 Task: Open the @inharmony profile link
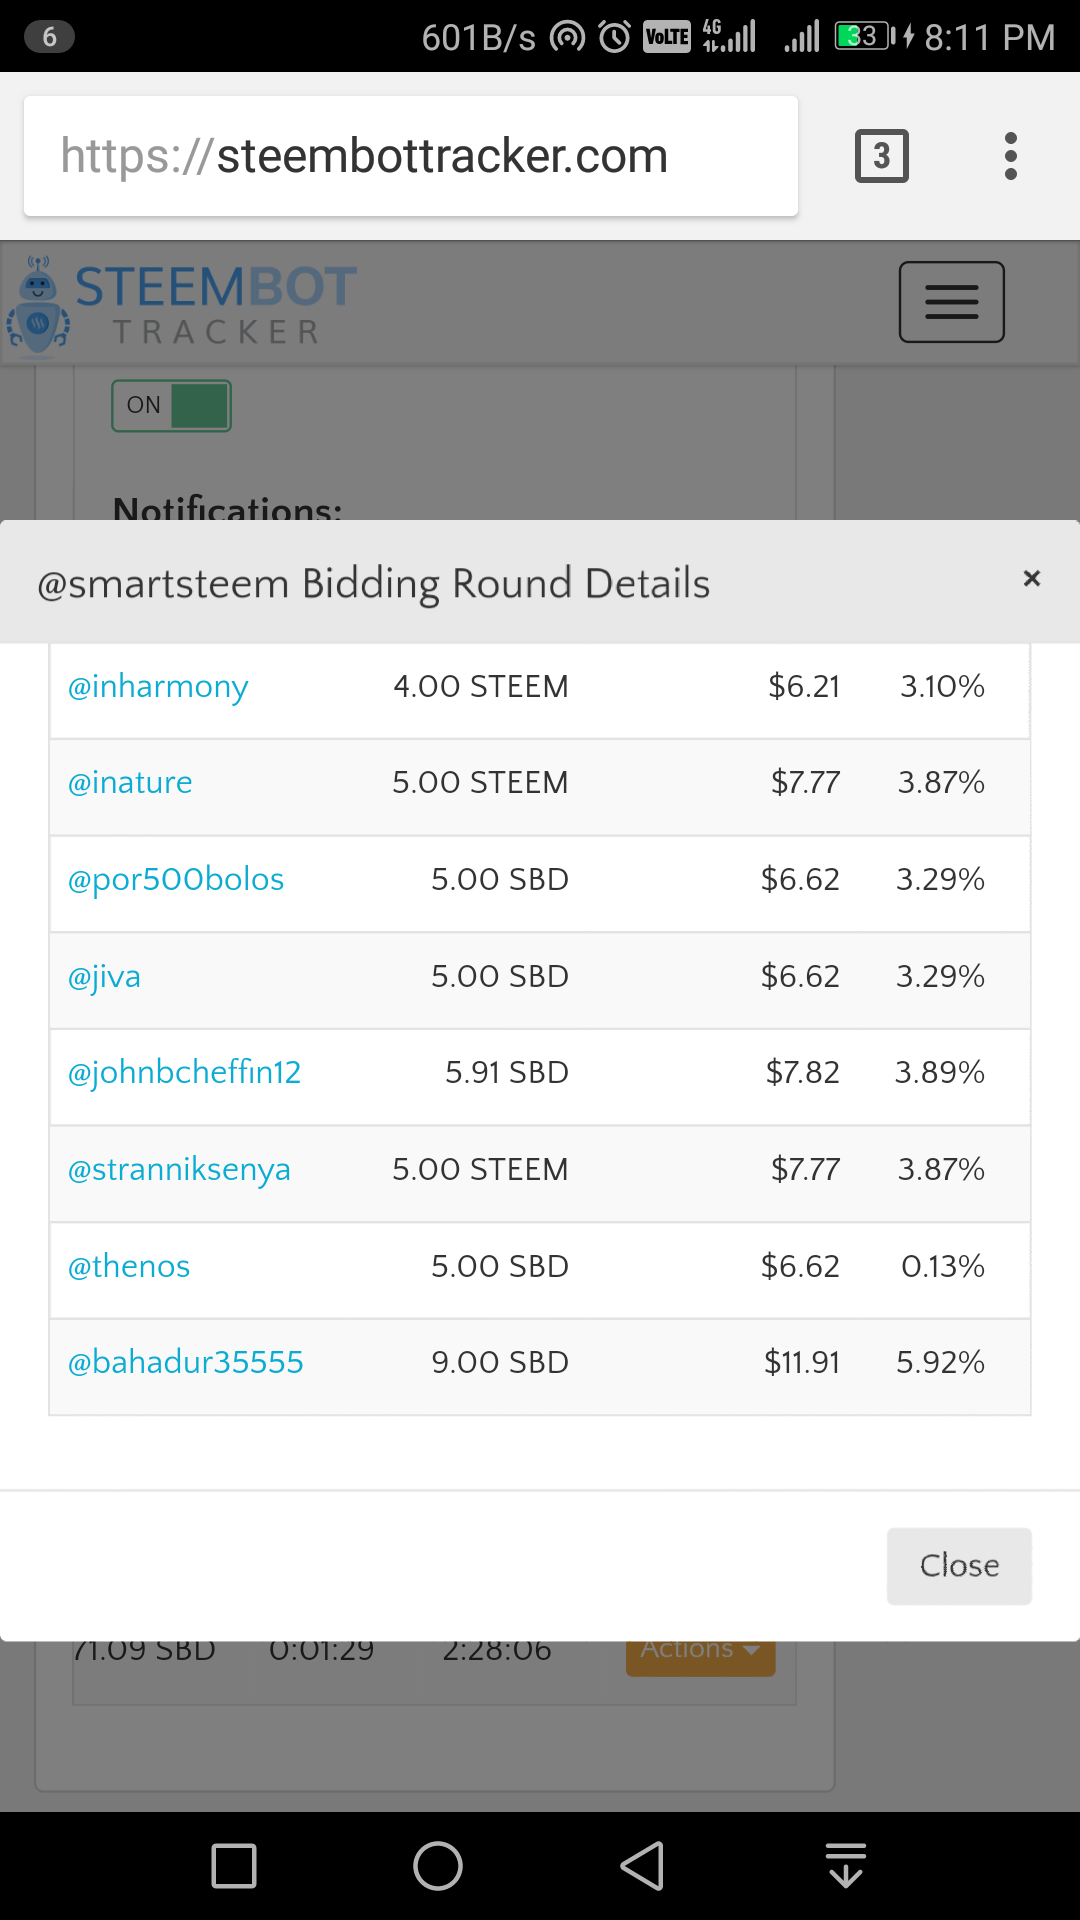coord(158,687)
